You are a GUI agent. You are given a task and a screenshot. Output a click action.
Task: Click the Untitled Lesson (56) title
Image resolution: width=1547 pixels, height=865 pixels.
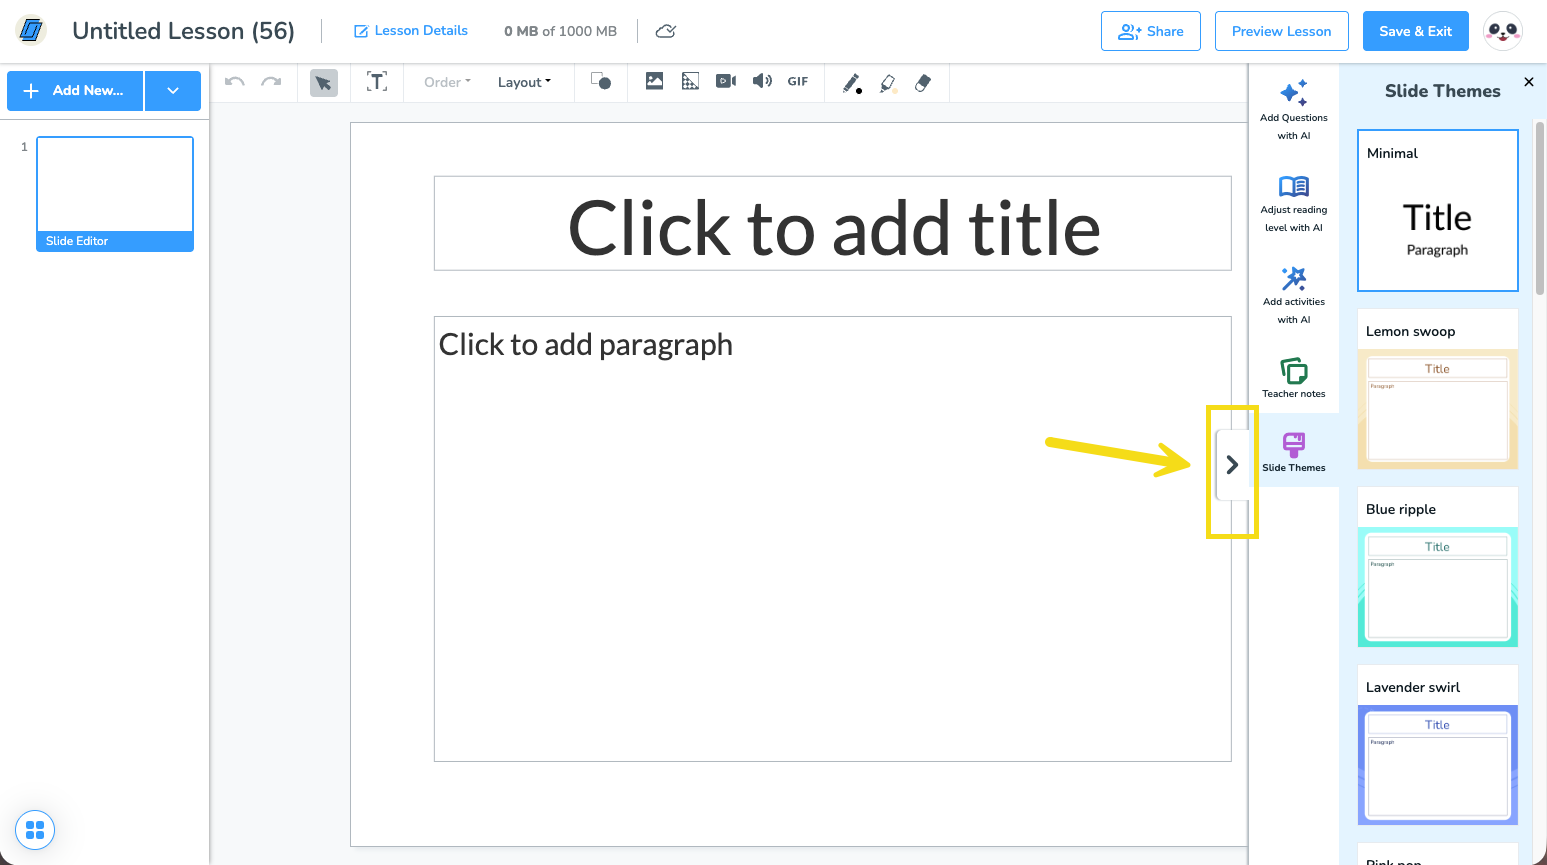click(x=183, y=31)
